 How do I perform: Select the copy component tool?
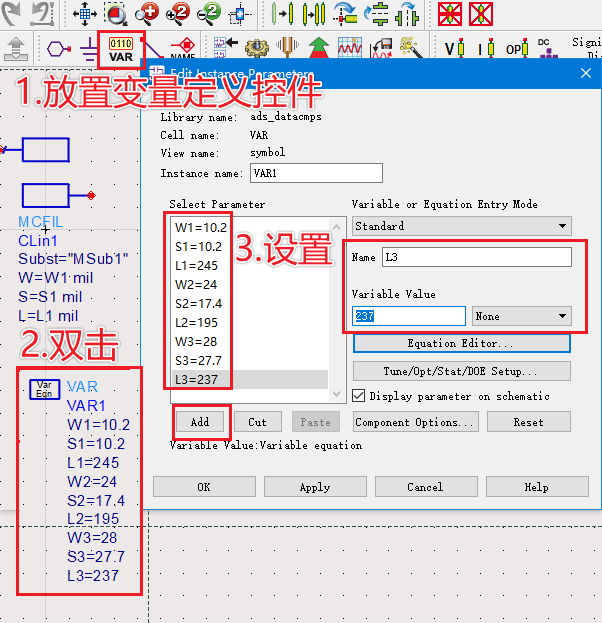click(314, 14)
